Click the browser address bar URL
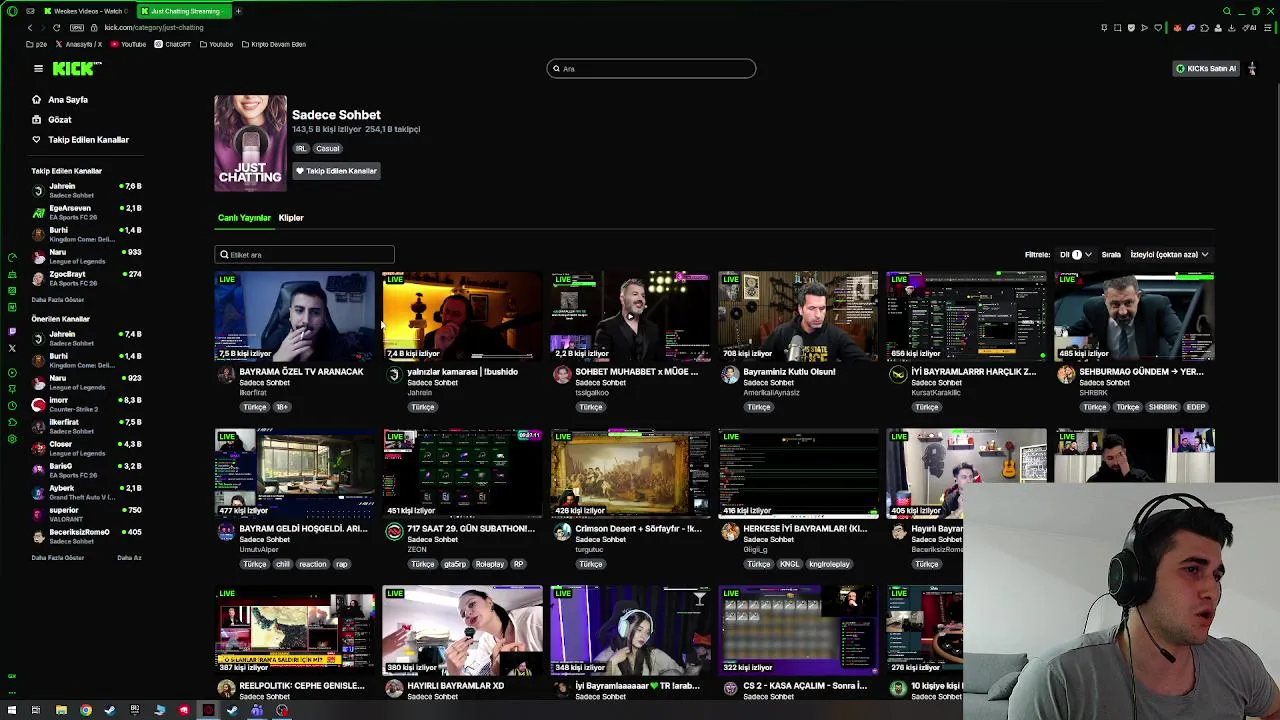The width and height of the screenshot is (1280, 720). pyautogui.click(x=154, y=27)
